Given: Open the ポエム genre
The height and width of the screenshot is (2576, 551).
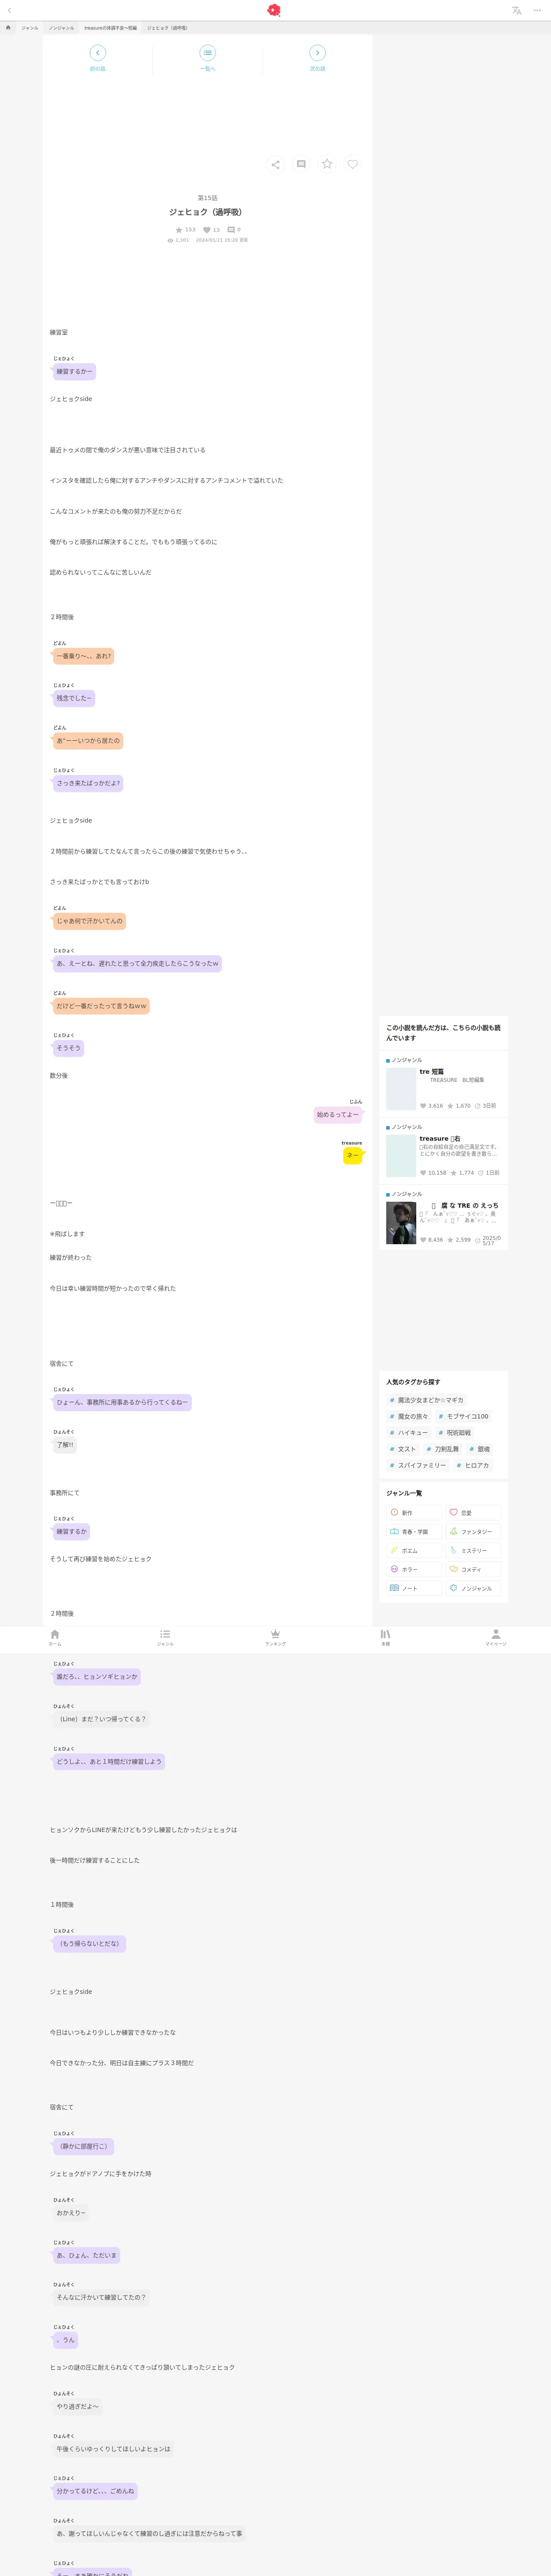Looking at the screenshot, I should click(414, 1551).
